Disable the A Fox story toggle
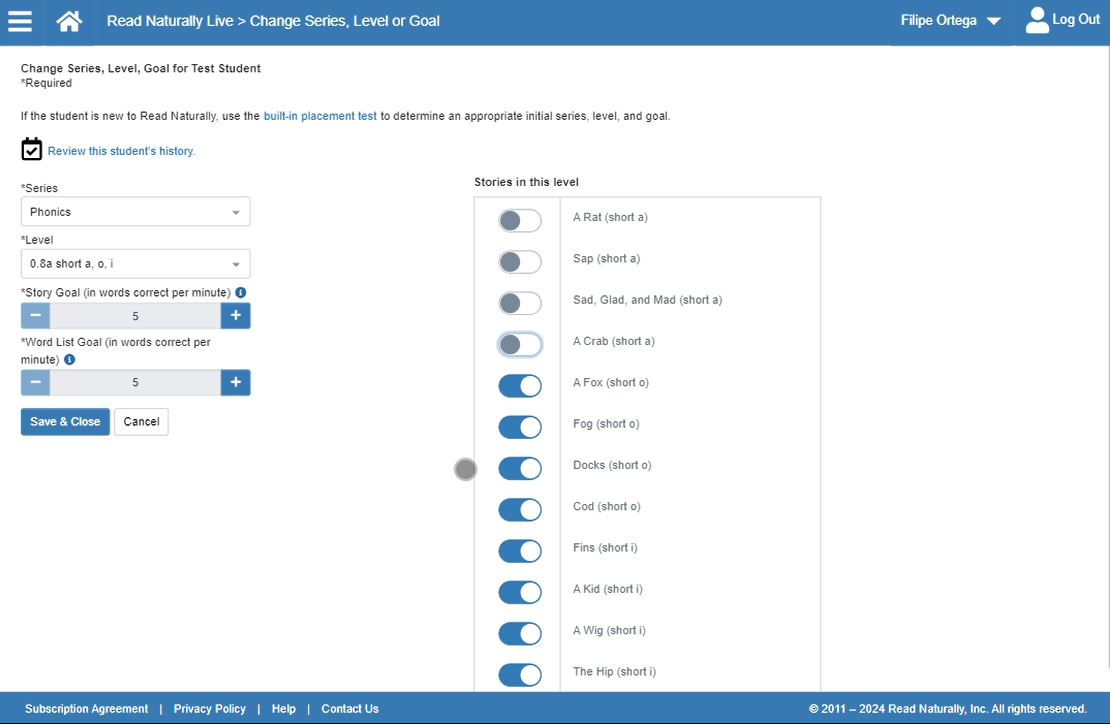The width and height of the screenshot is (1110, 724). [520, 386]
